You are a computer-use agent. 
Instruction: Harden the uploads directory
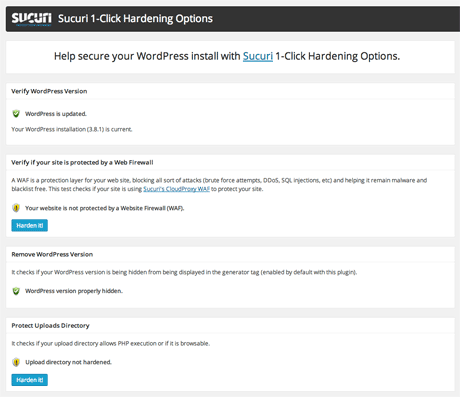[30, 380]
